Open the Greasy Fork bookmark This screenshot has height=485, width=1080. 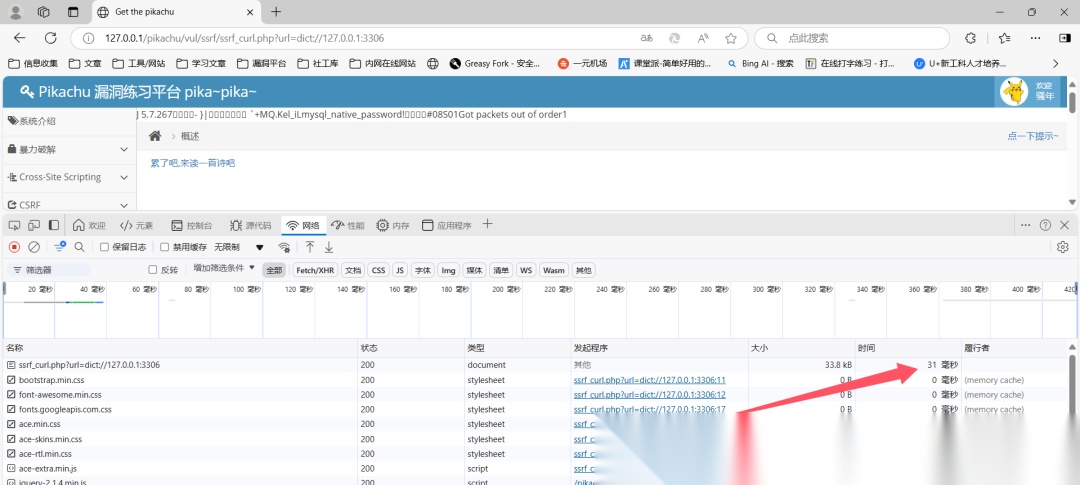pos(495,63)
